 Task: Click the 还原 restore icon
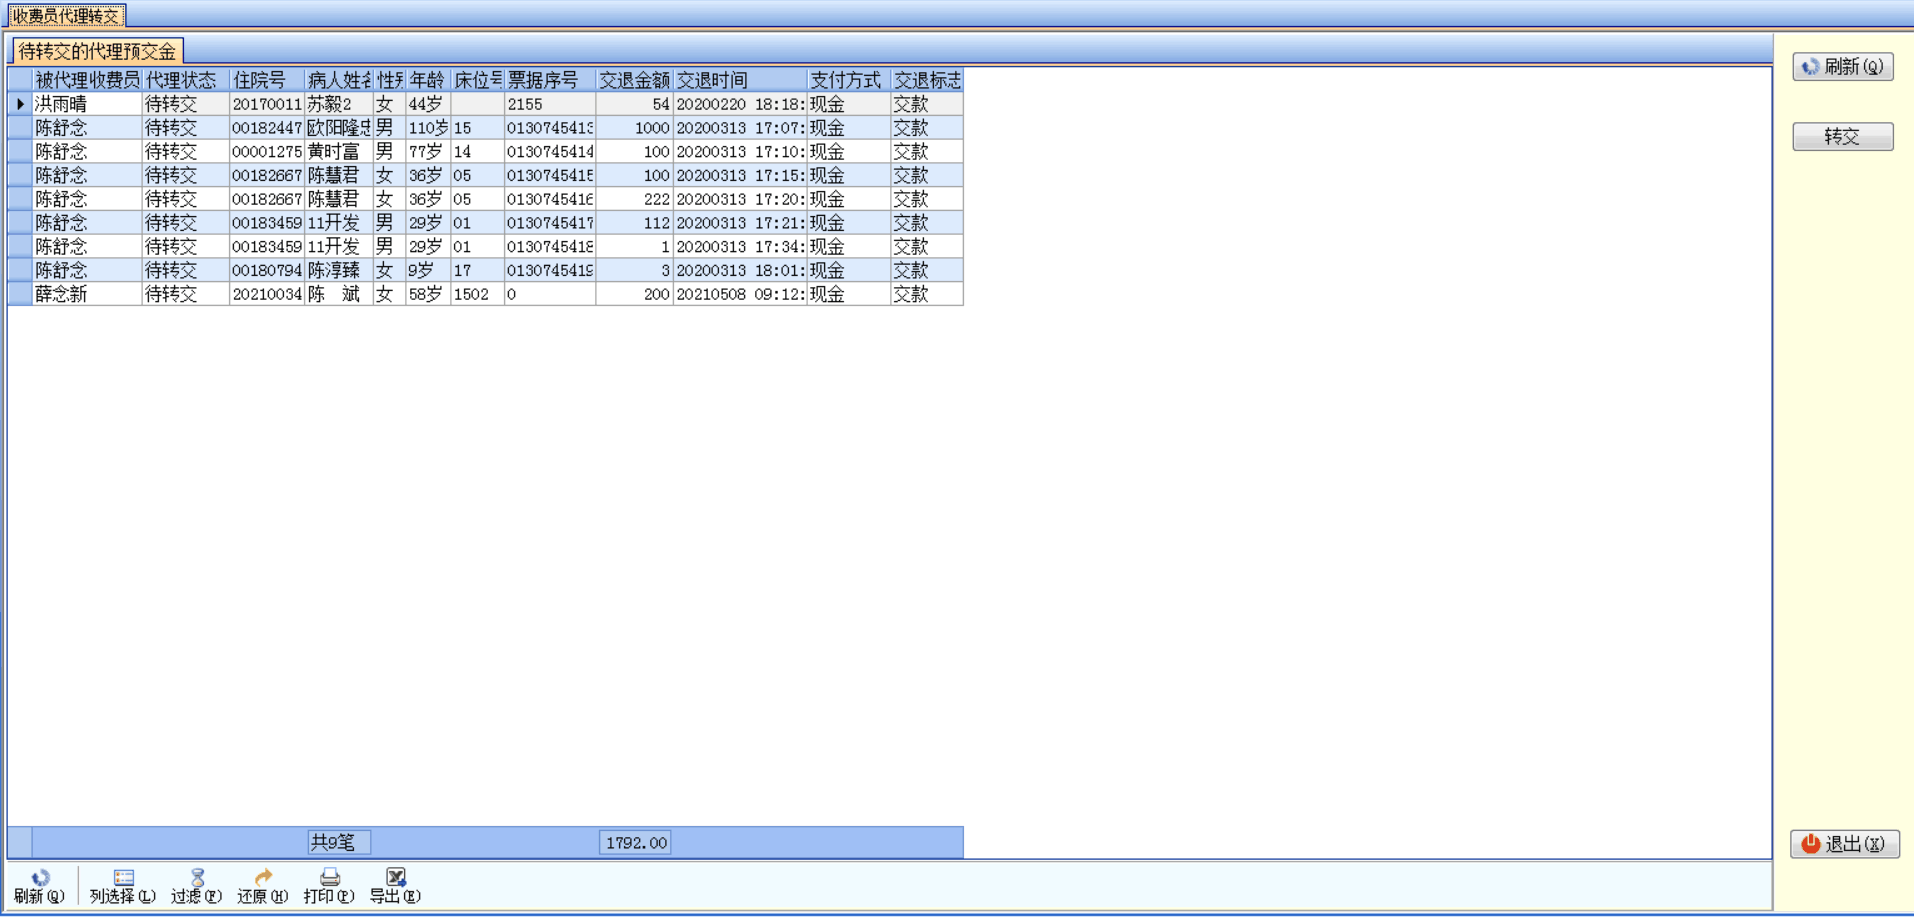pyautogui.click(x=262, y=886)
